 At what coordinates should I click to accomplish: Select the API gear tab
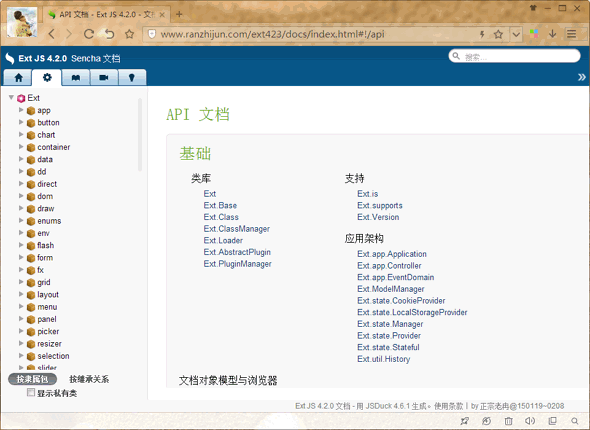(47, 77)
